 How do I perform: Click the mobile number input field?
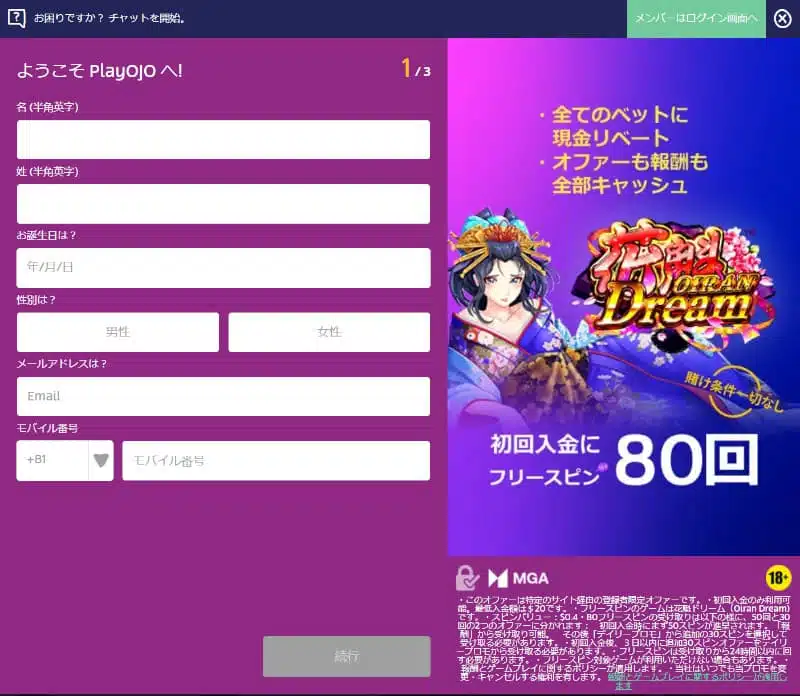point(276,461)
